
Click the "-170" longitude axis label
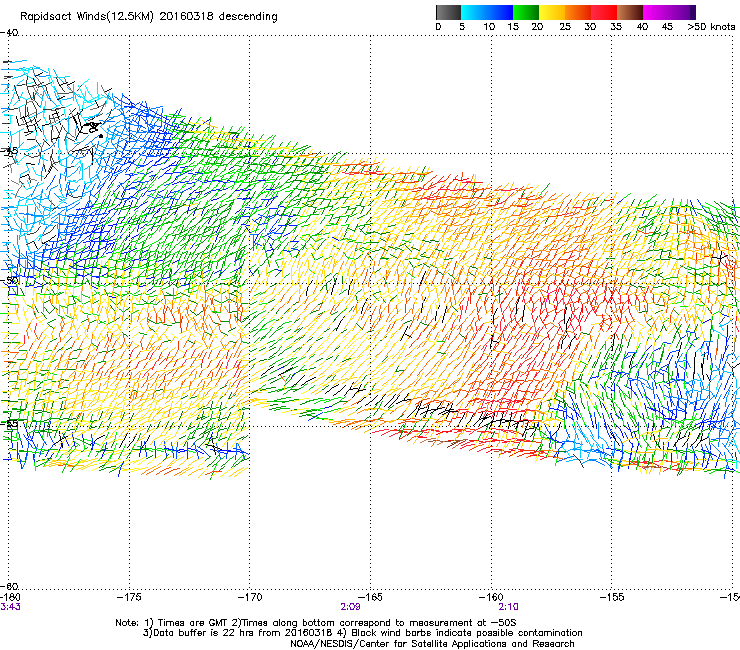click(249, 597)
